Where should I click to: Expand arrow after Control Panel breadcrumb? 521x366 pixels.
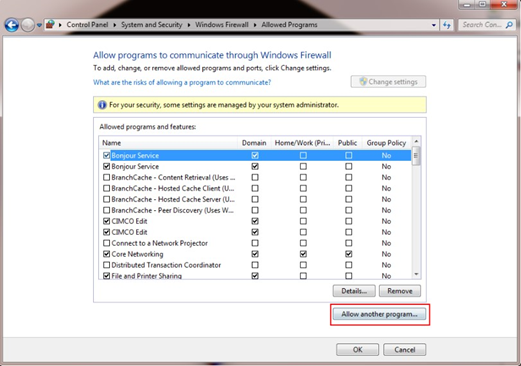click(115, 25)
